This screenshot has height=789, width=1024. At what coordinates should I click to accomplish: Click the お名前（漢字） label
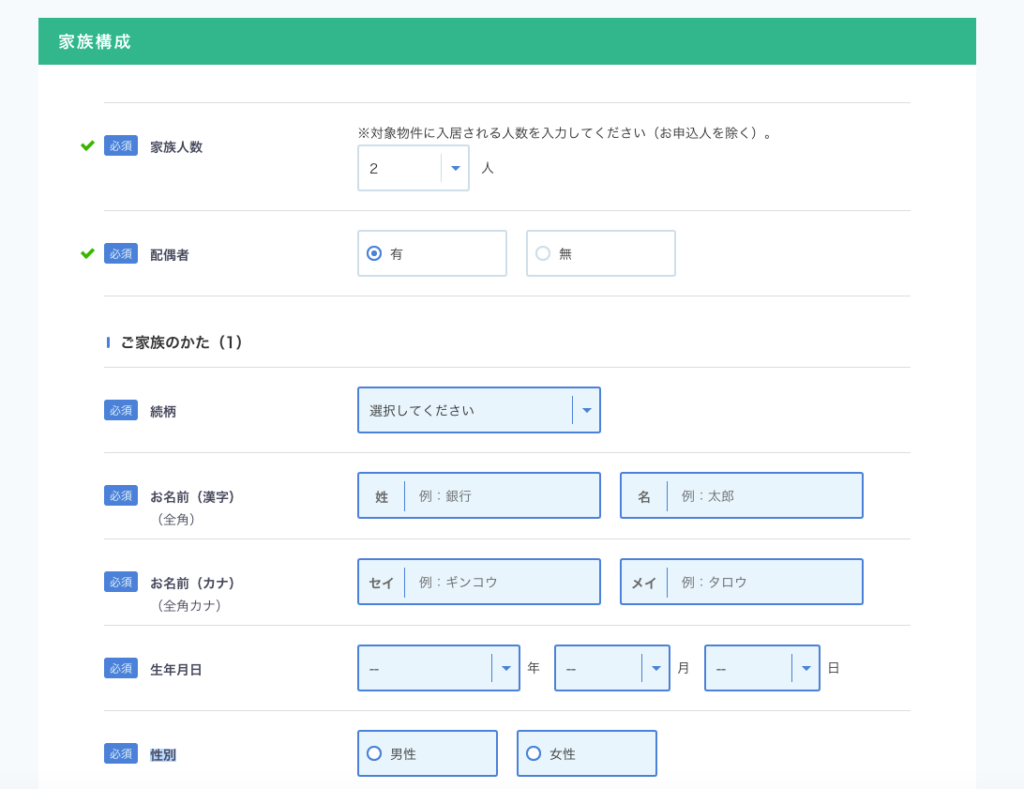193,497
